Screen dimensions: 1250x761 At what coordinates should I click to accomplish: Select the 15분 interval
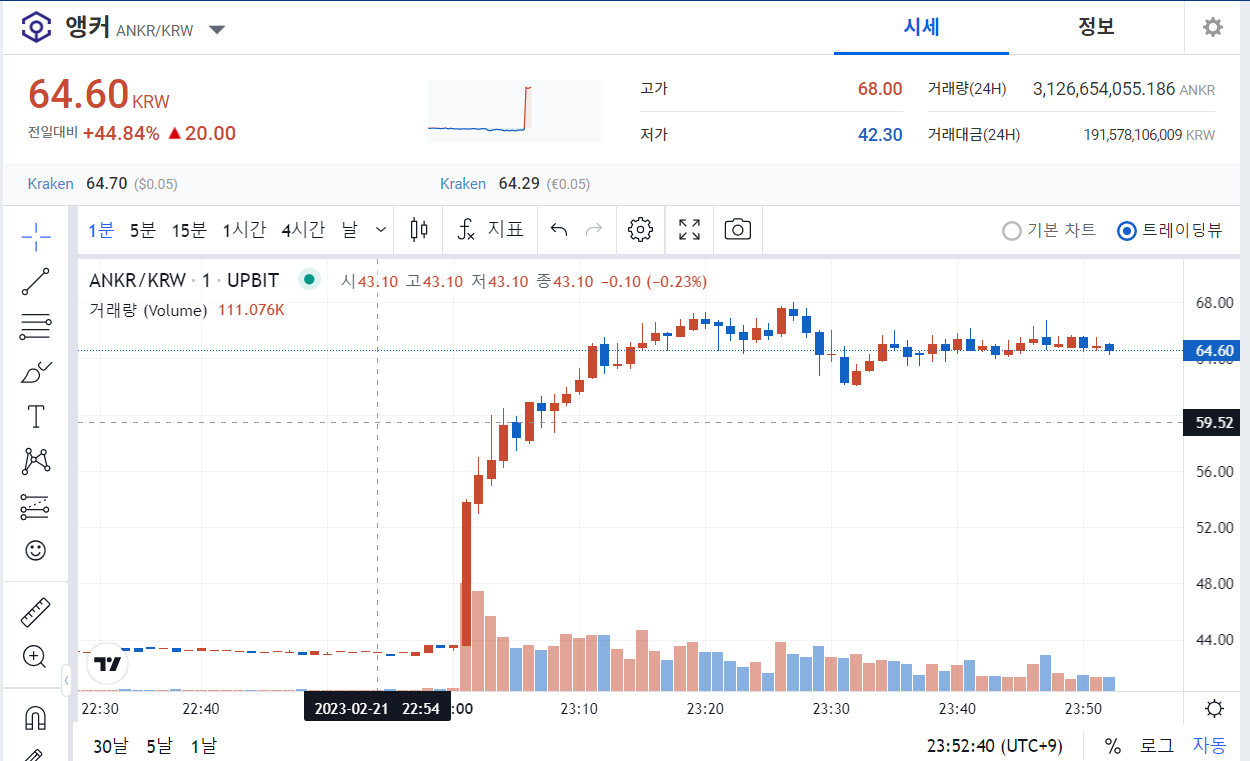189,230
